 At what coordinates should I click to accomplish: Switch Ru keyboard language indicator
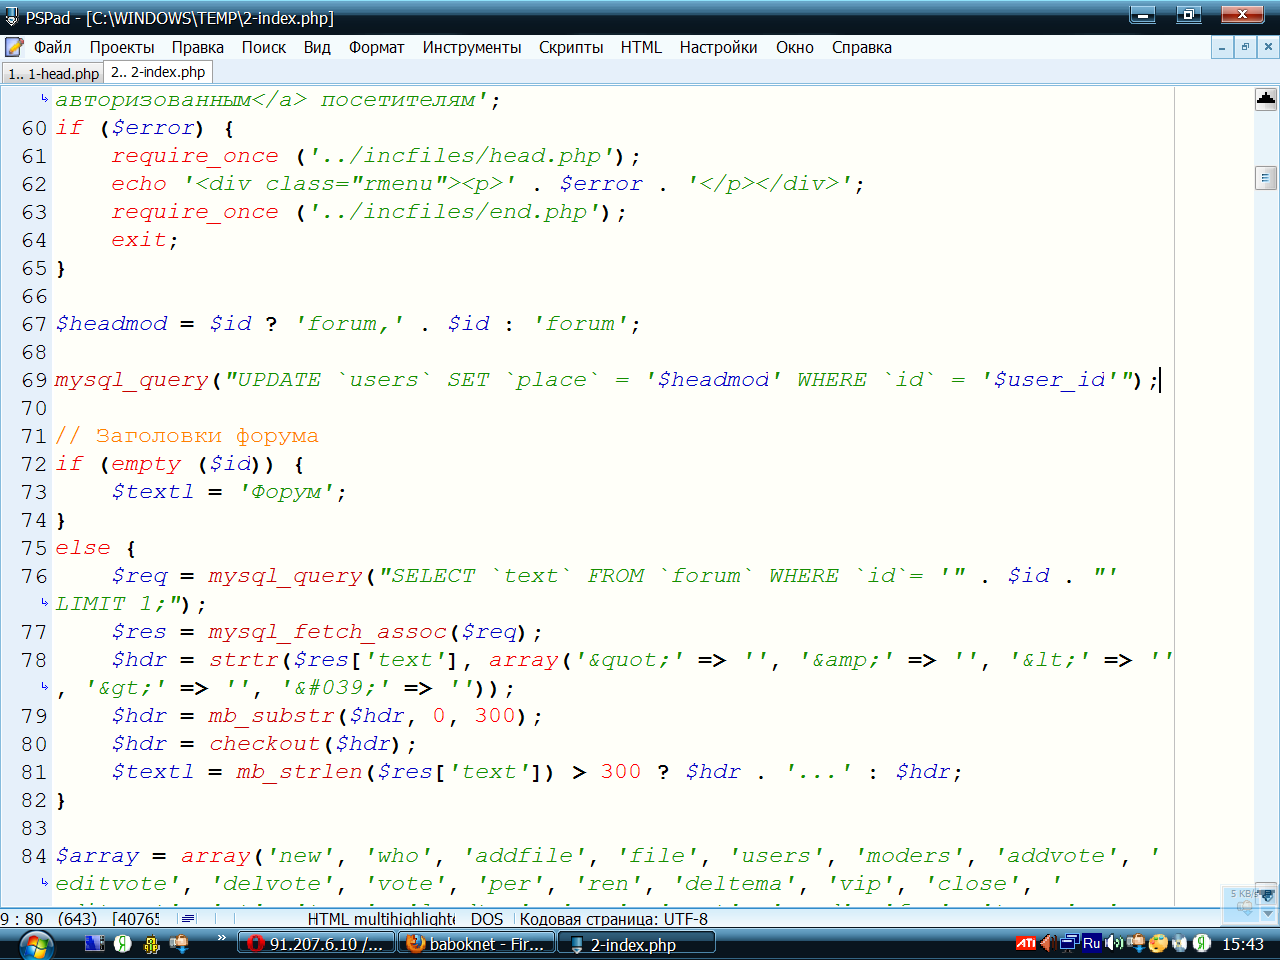pyautogui.click(x=1091, y=943)
